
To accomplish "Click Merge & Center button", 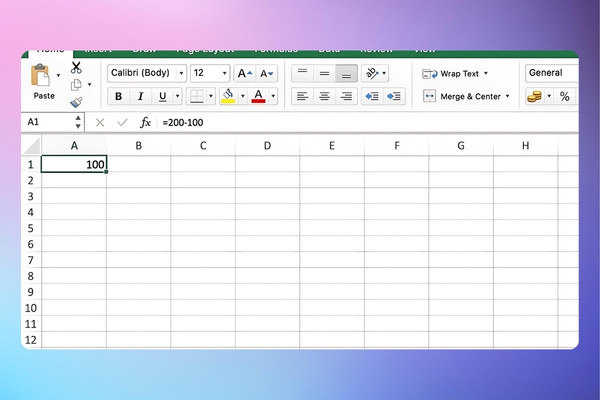I will click(x=462, y=96).
